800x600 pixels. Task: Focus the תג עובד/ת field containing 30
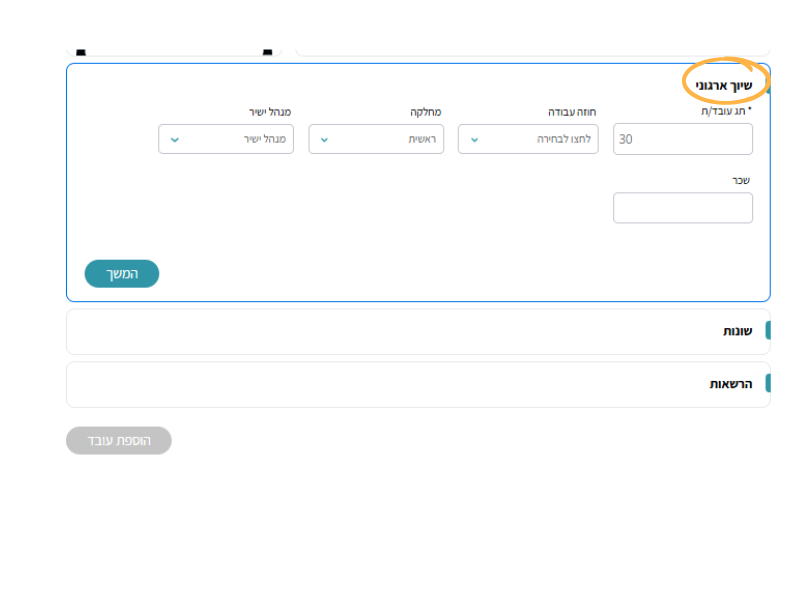683,139
